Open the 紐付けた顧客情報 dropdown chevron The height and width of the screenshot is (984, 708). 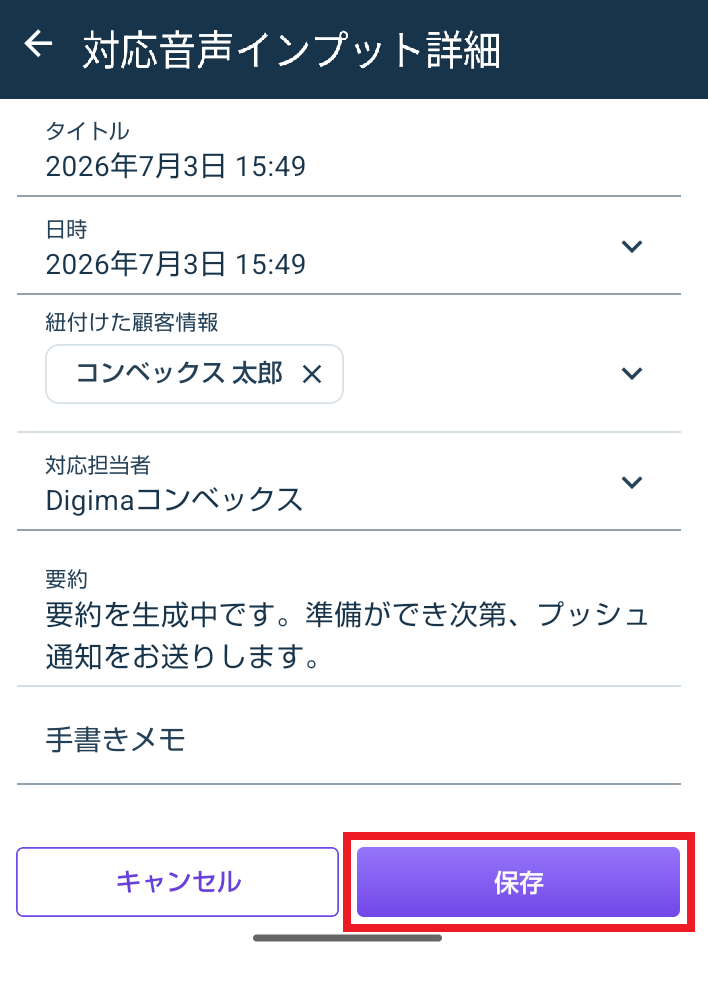(x=631, y=374)
